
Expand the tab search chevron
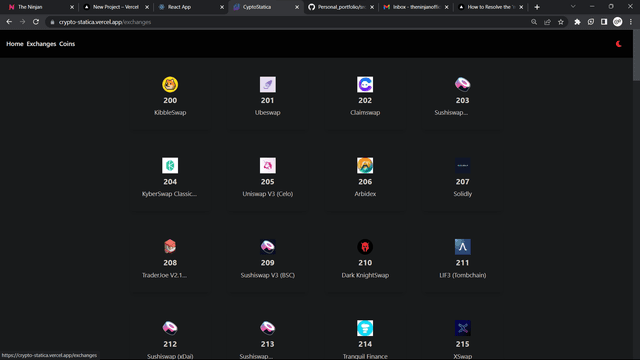573,7
